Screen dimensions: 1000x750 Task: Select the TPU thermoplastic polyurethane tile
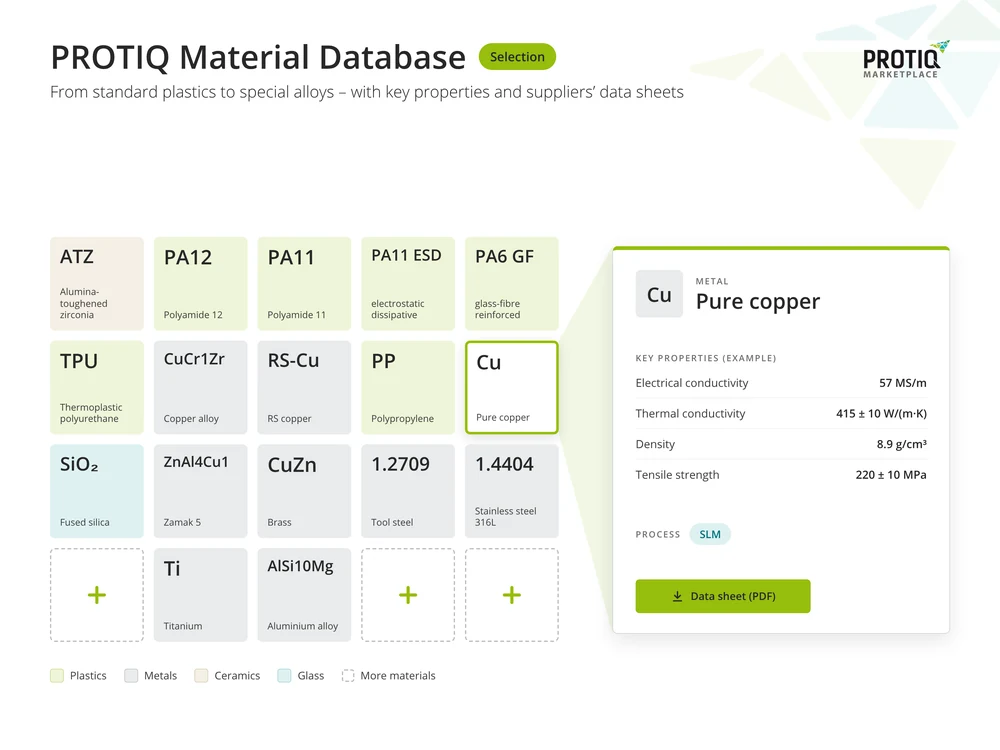97,388
